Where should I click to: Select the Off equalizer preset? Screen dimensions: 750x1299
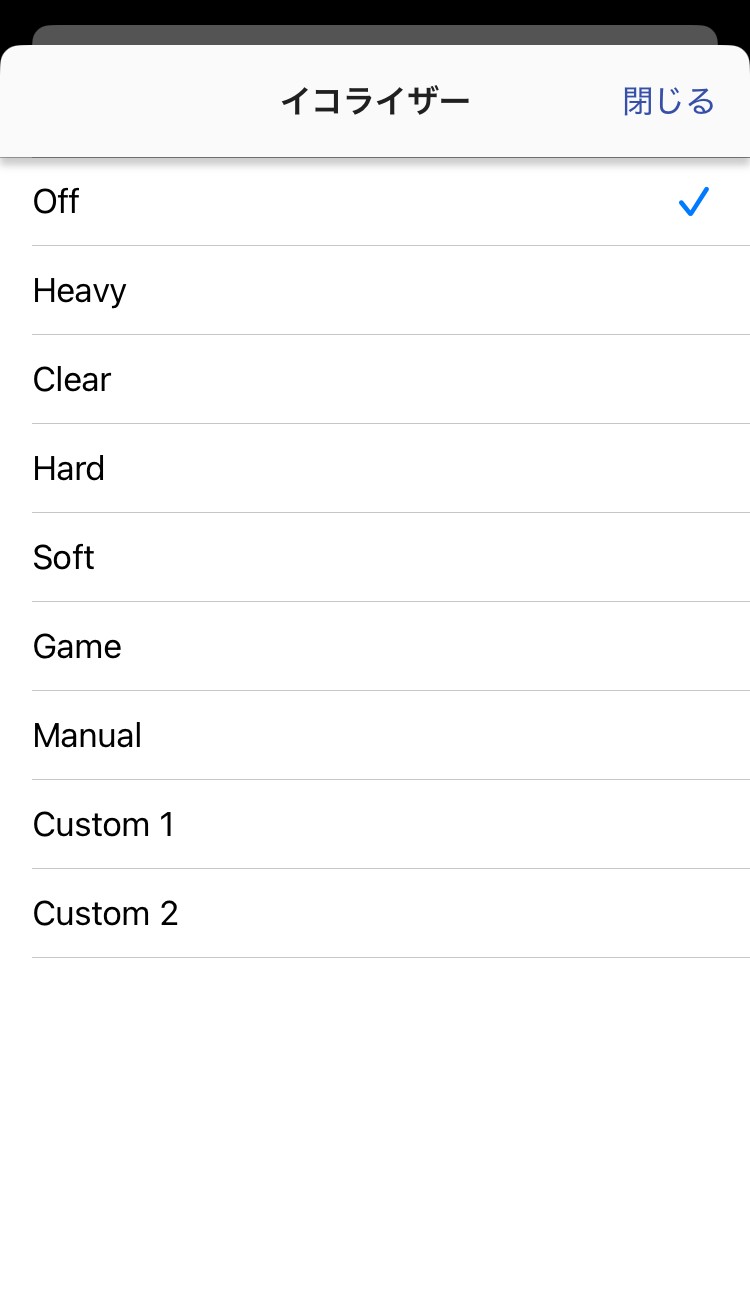[x=56, y=202]
